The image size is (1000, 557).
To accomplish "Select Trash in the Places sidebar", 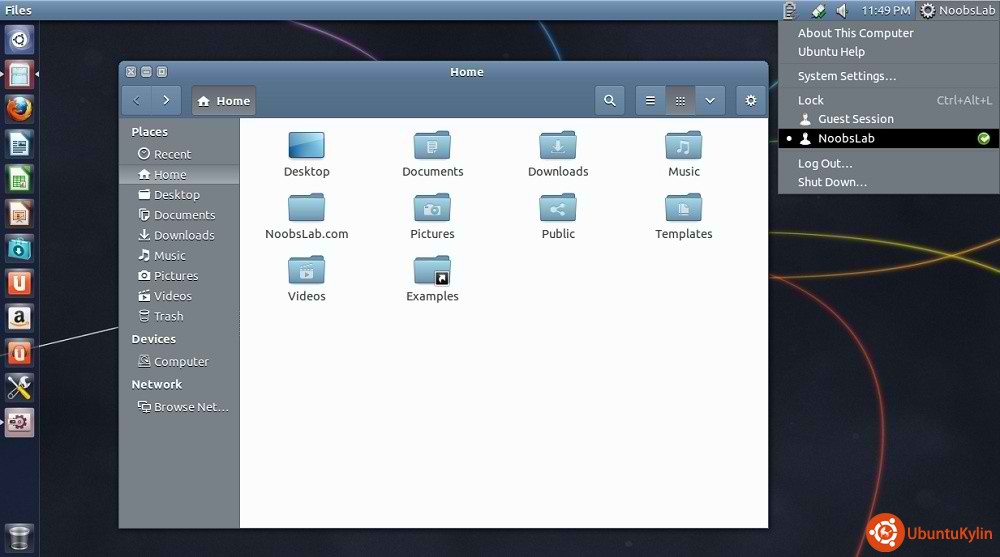I will 168,316.
